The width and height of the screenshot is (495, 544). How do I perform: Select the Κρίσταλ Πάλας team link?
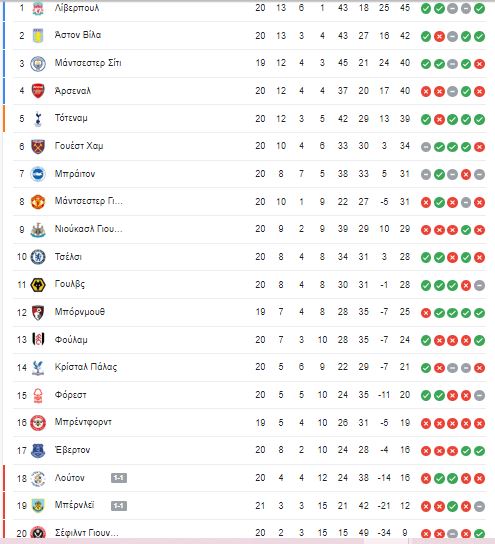click(x=86, y=367)
